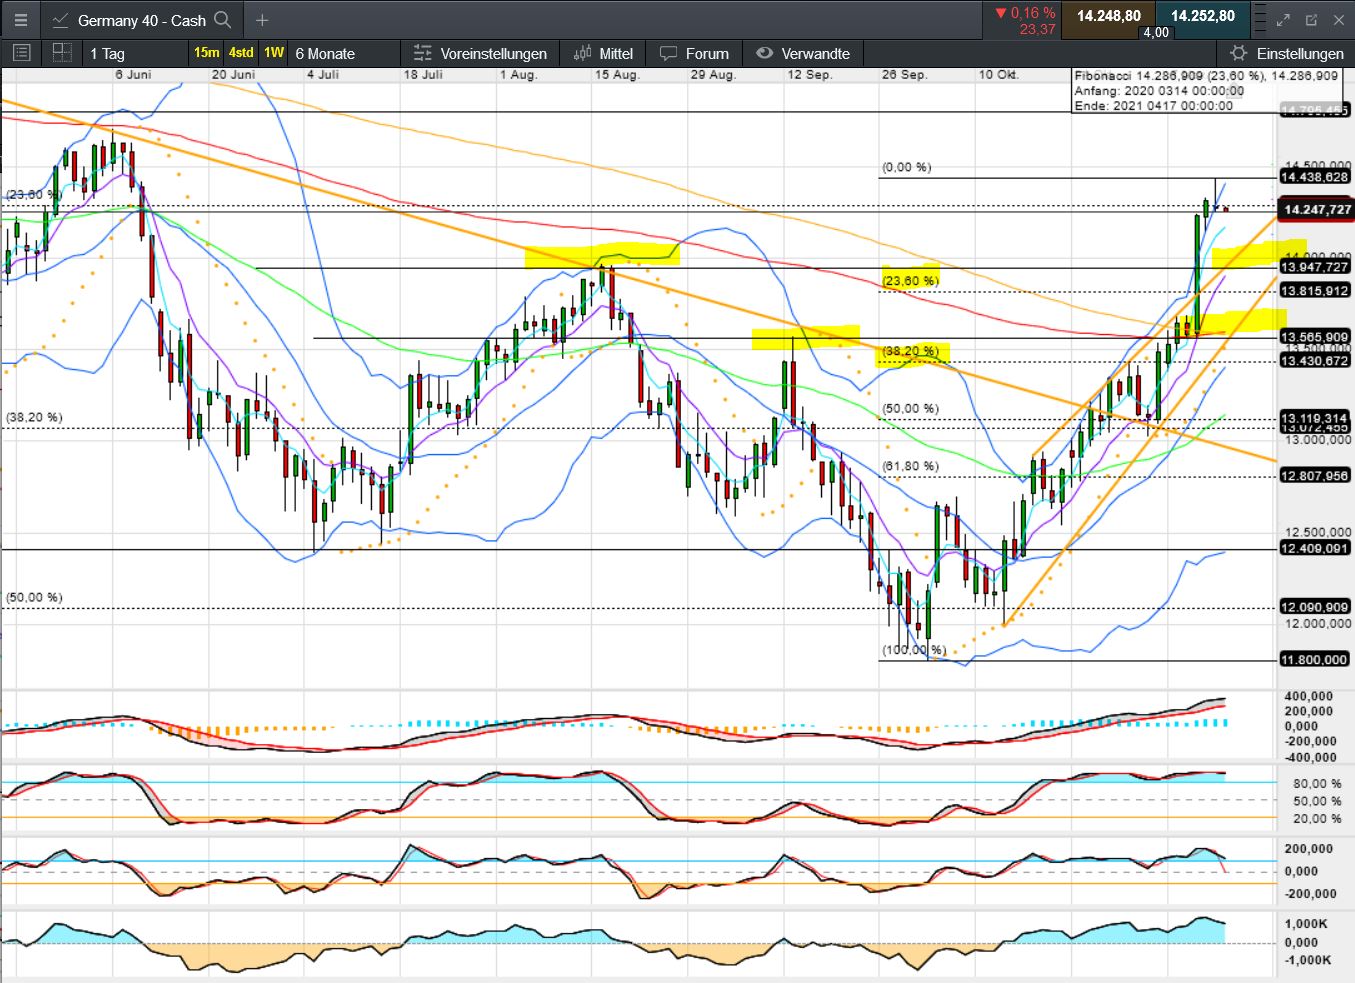Click the highlighted Fibonacci (38,20 %) label
The height and width of the screenshot is (983, 1355).
[911, 352]
